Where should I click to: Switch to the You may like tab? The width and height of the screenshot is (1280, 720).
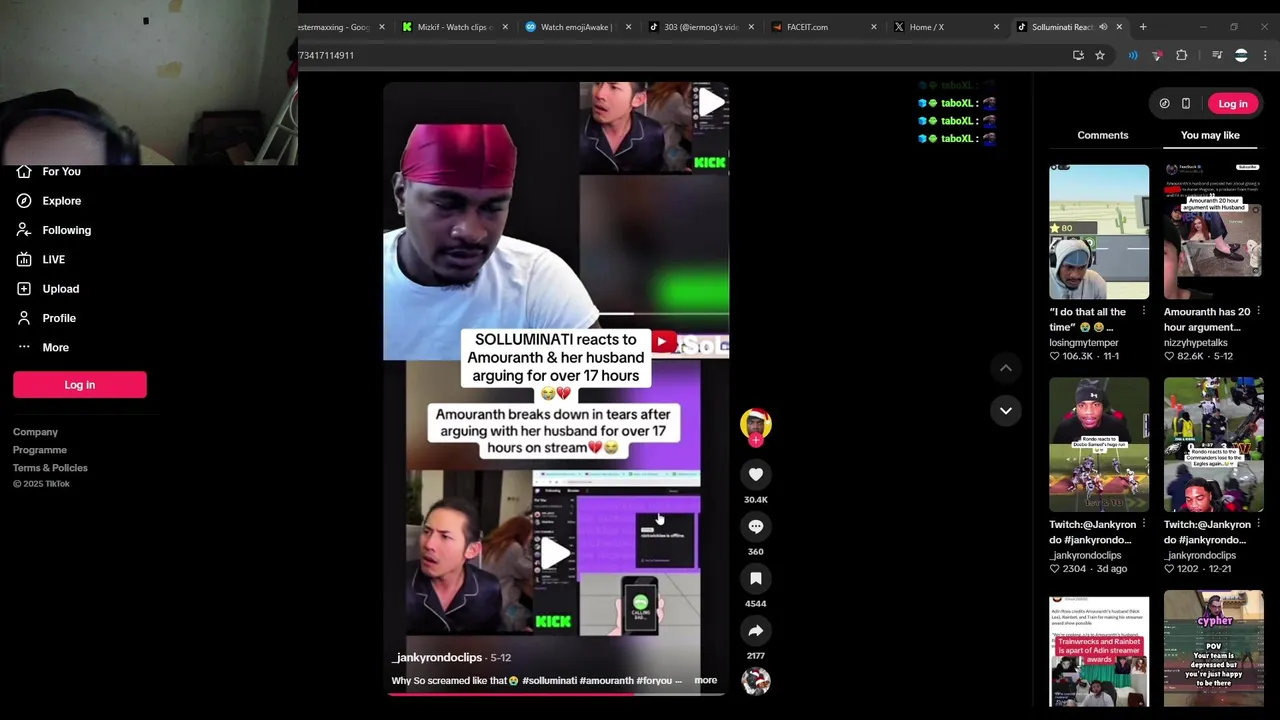(1210, 135)
